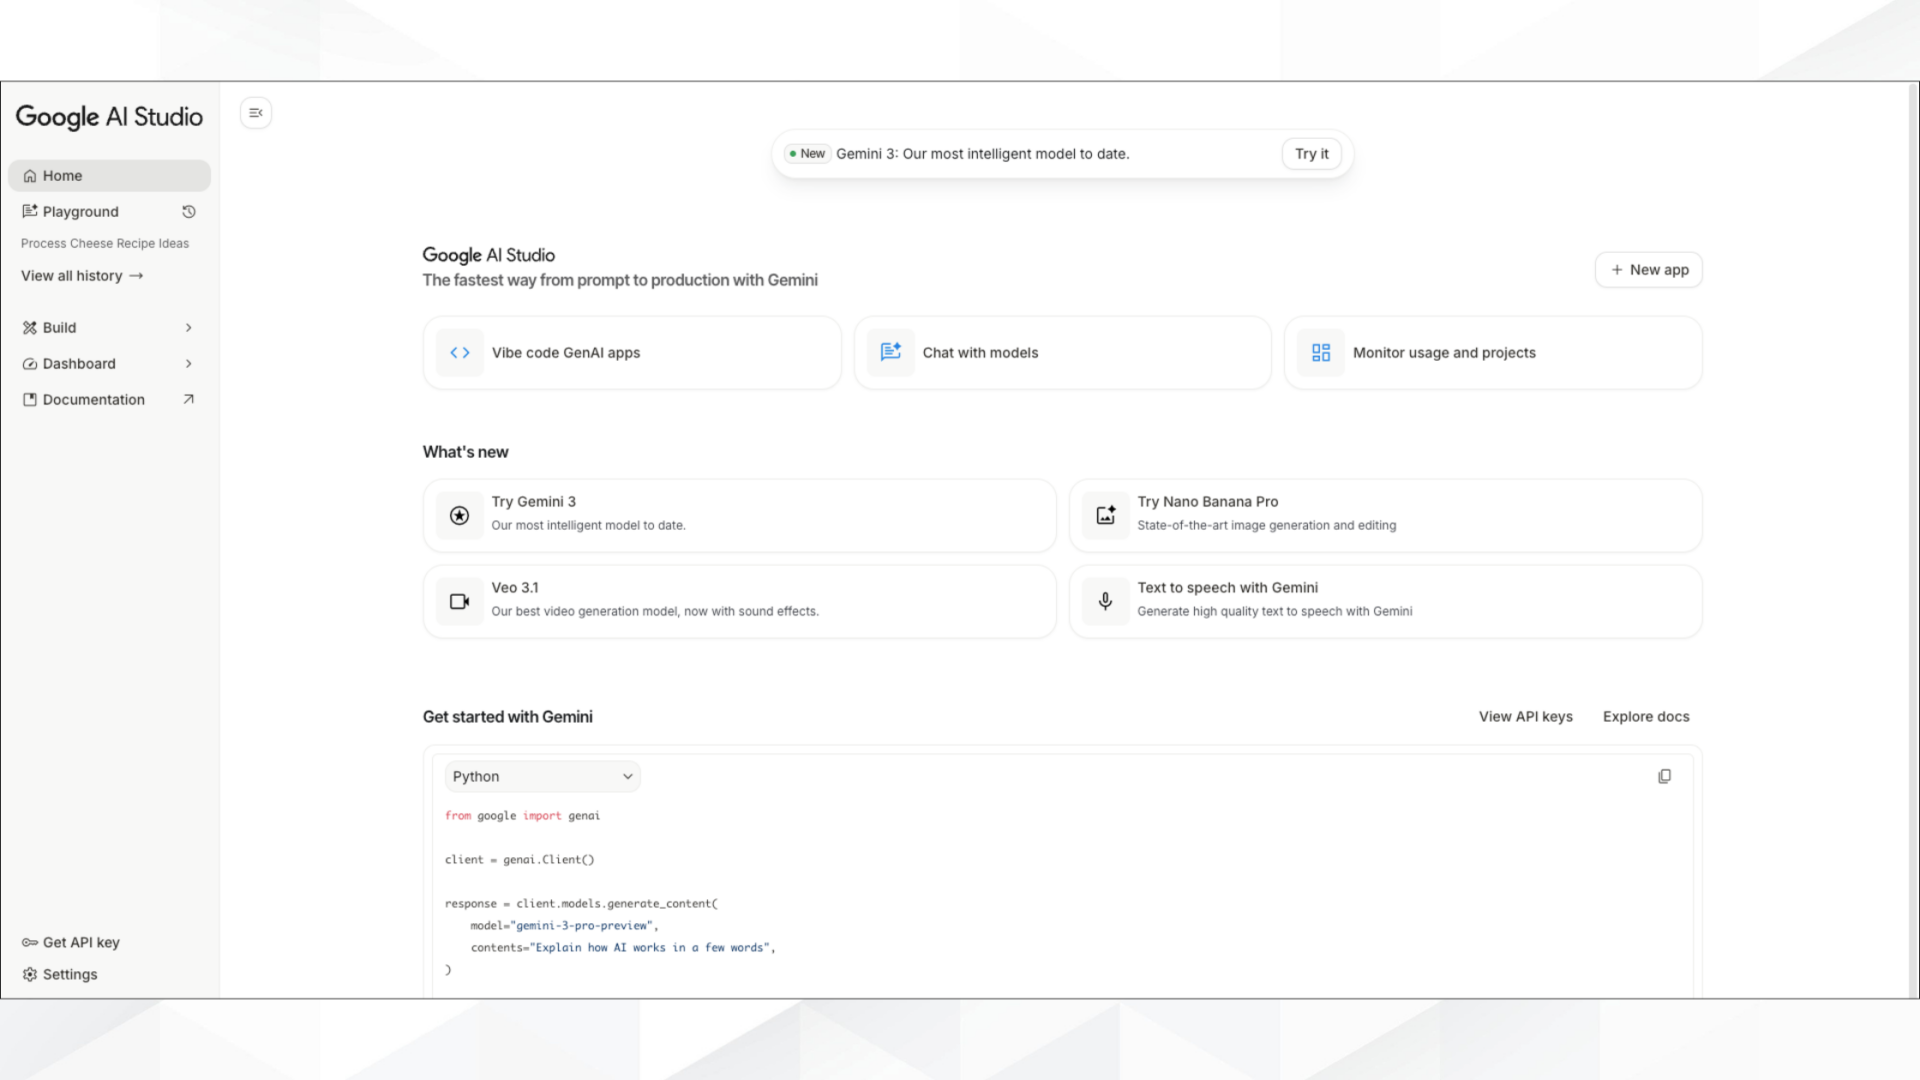Open View all history

coord(81,275)
